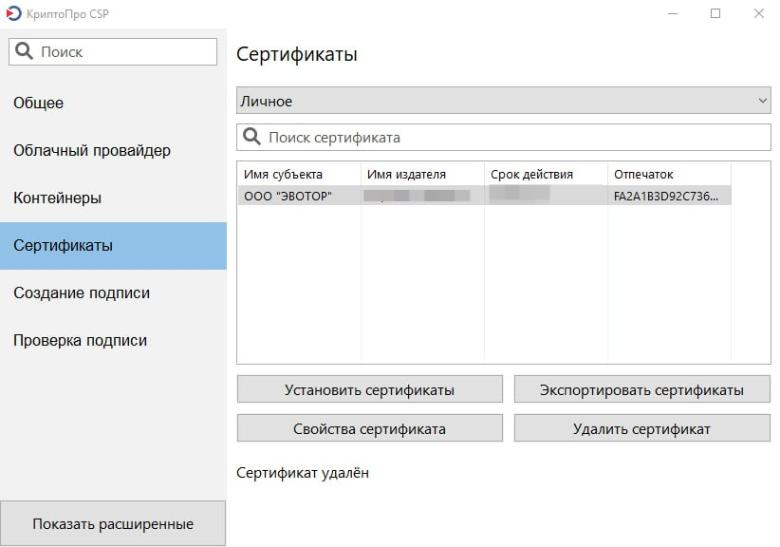Open the Личное certificate store dropdown
Image resolution: width=780 pixels, height=547 pixels.
503,100
